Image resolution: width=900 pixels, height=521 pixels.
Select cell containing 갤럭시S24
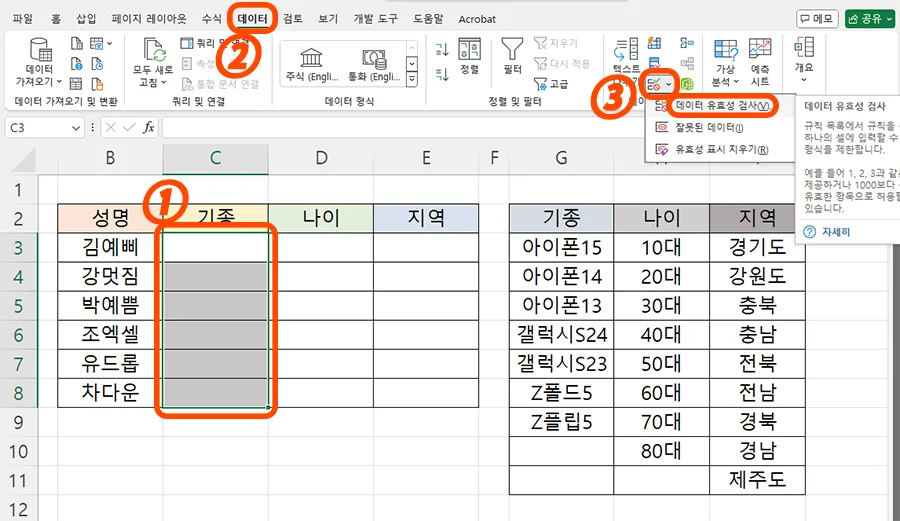click(x=561, y=335)
